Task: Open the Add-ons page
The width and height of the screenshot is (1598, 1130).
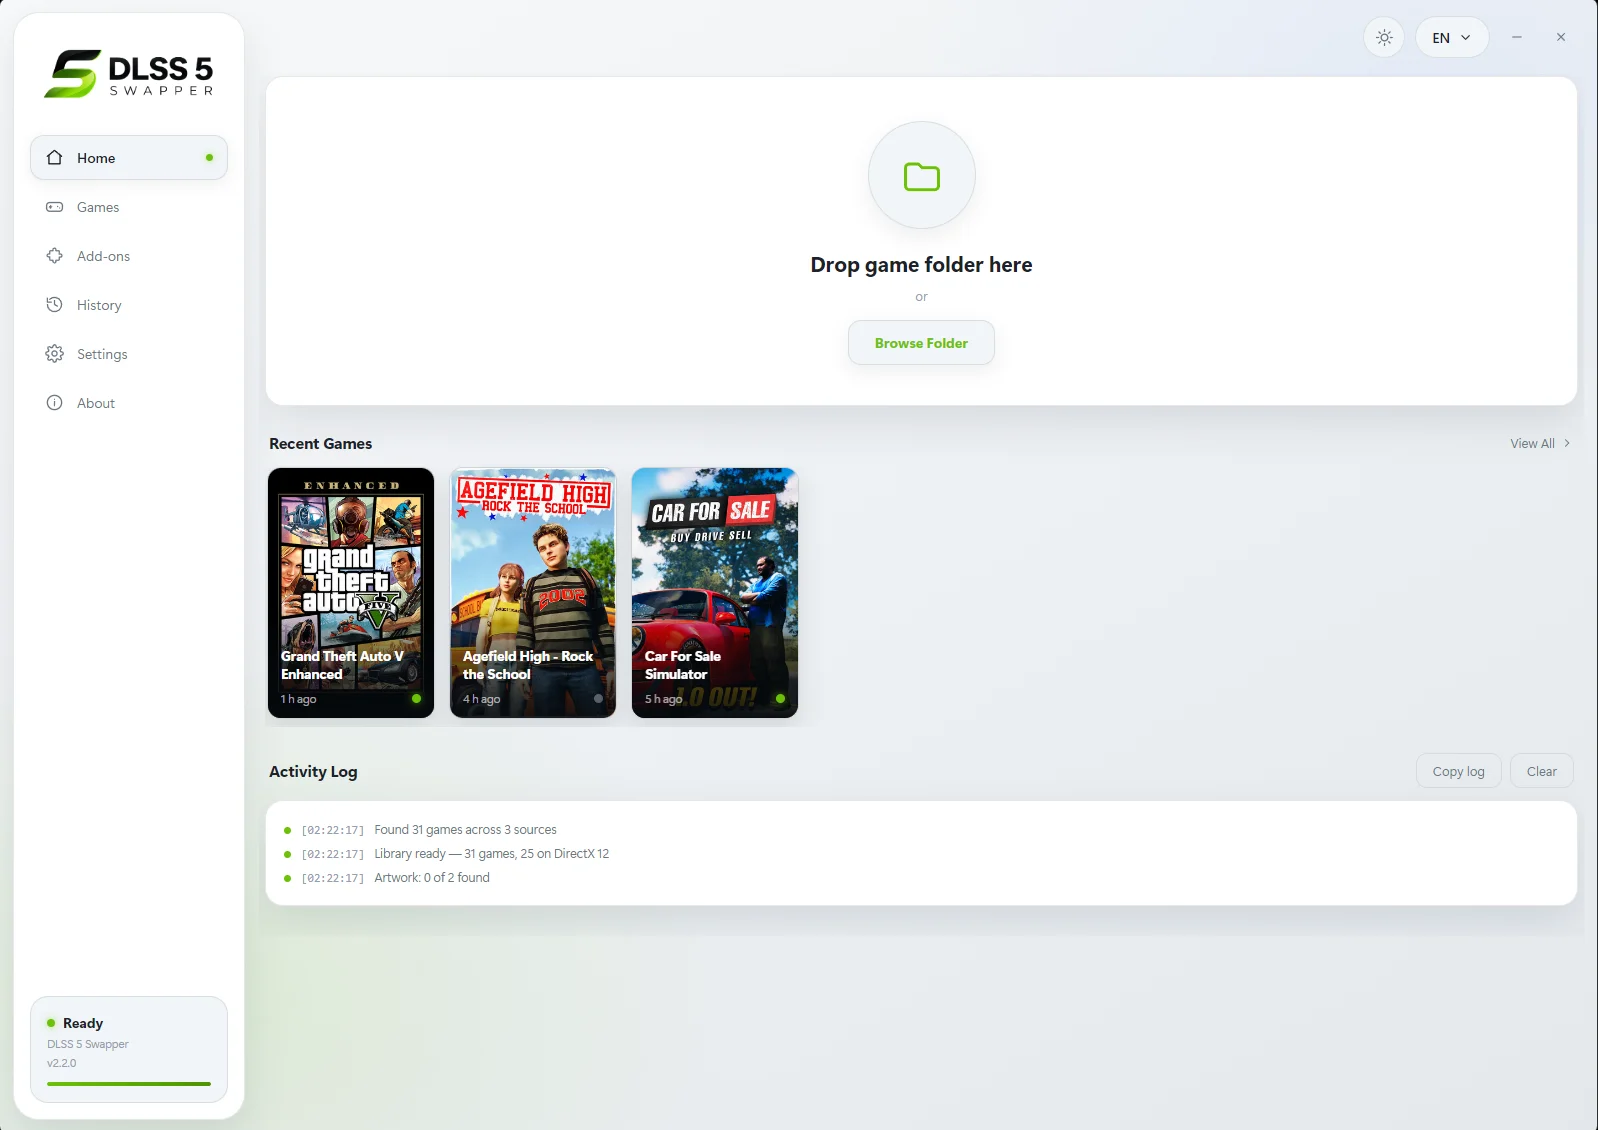Action: tap(129, 256)
